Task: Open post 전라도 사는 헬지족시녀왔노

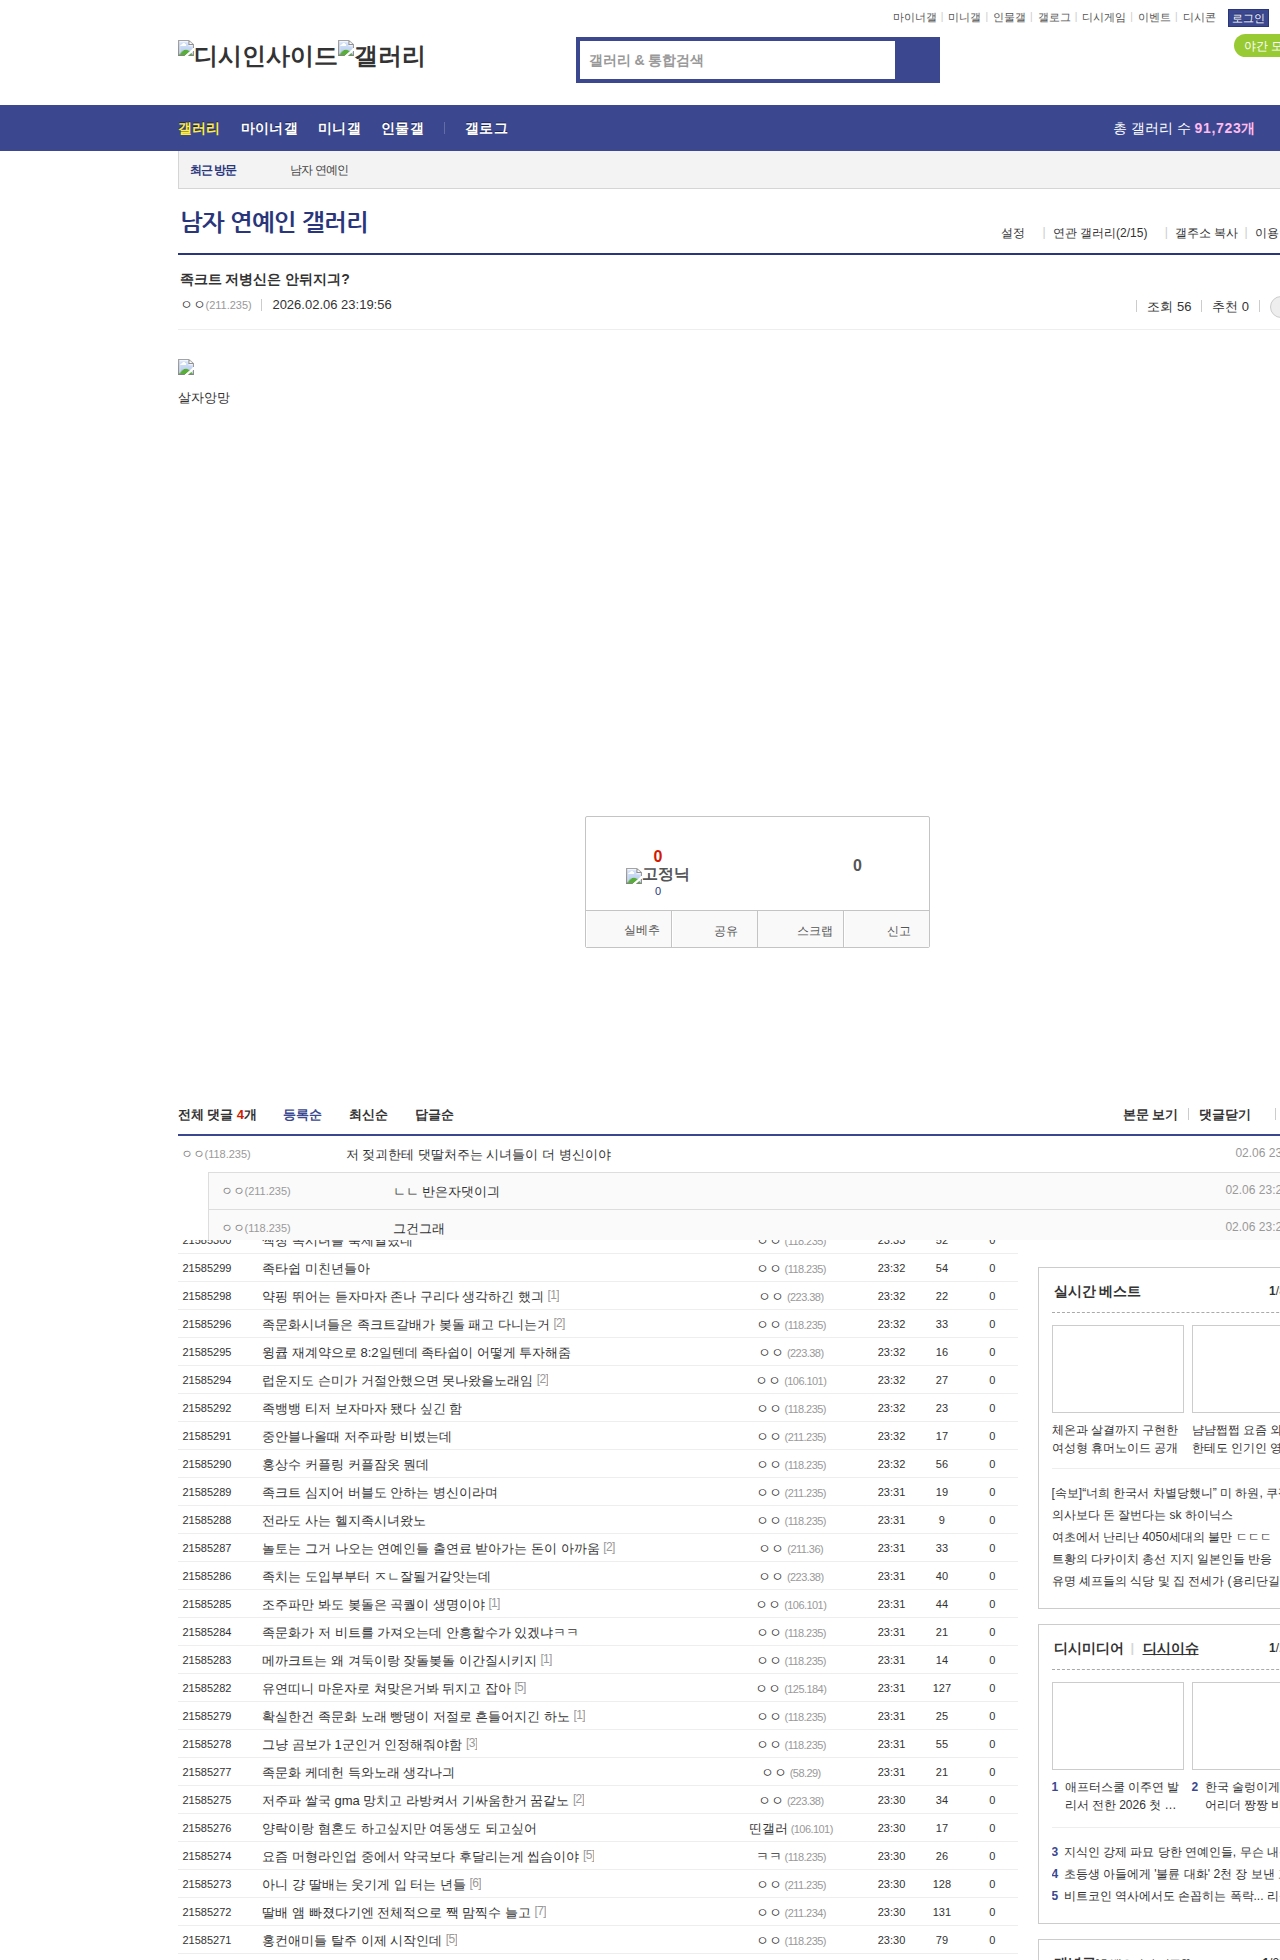Action: 343,1520
